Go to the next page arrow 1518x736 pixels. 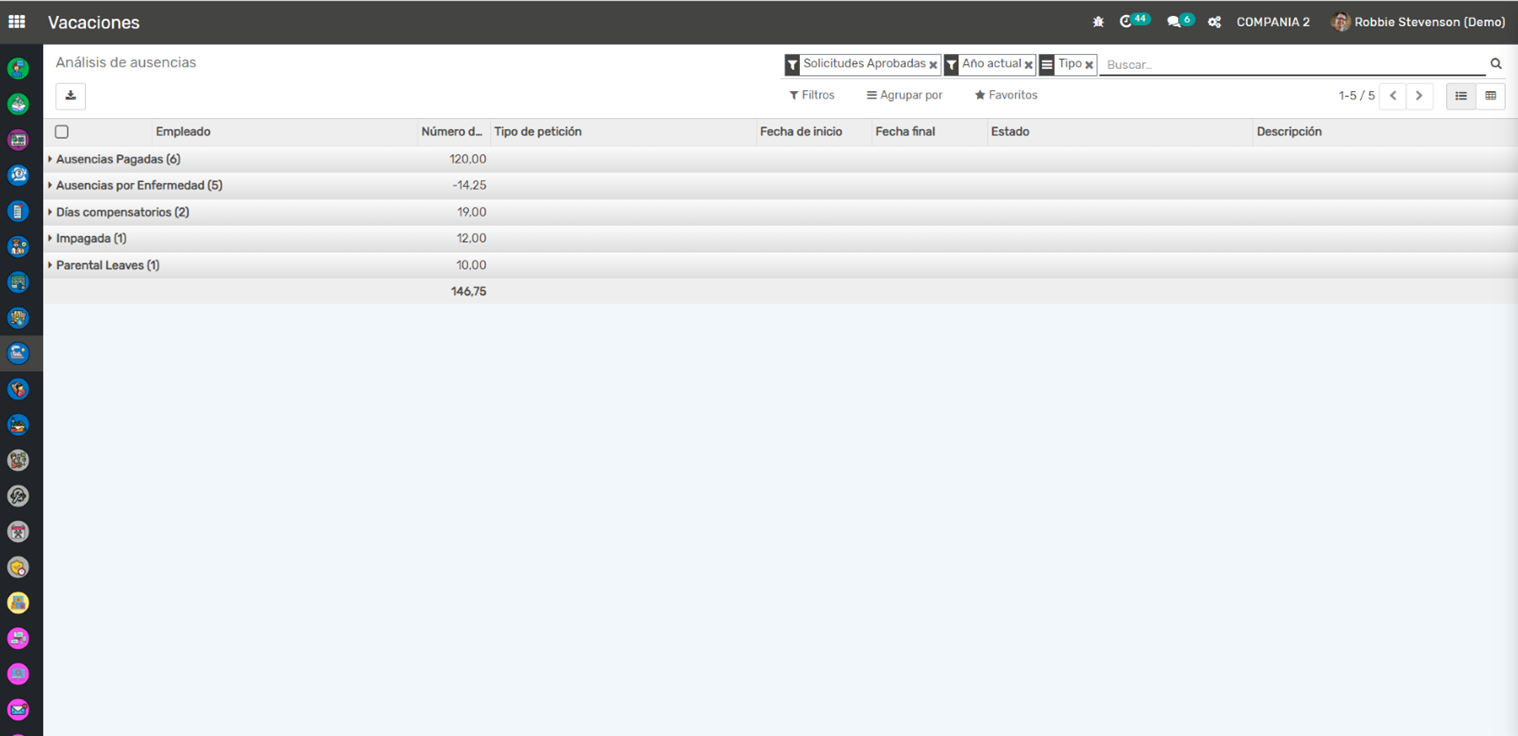pyautogui.click(x=1419, y=96)
